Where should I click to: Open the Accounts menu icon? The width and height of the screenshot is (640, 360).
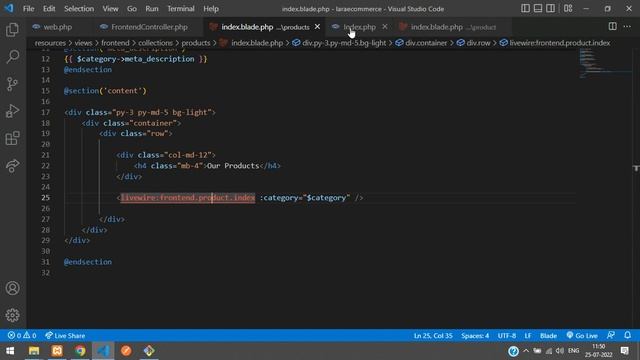click(12, 288)
